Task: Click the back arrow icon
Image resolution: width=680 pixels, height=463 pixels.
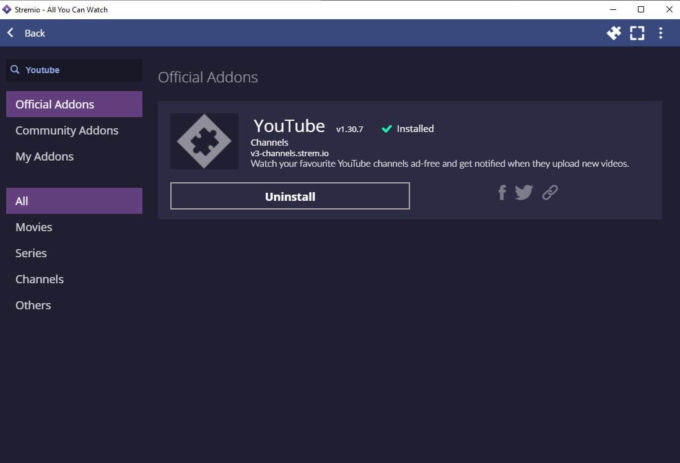Action: (x=11, y=33)
